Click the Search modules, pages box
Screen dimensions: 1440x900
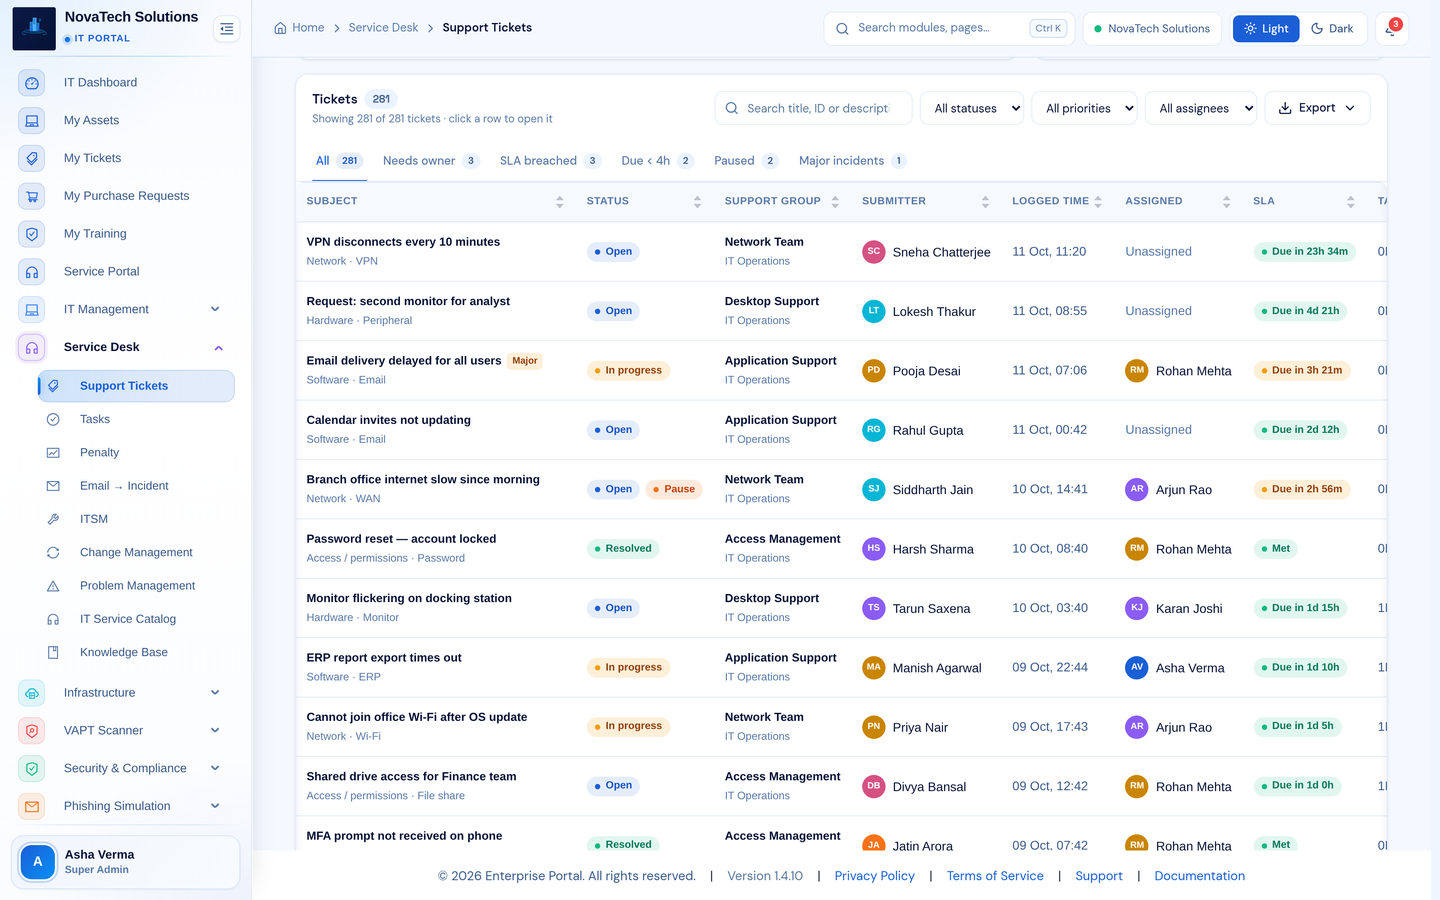click(949, 29)
